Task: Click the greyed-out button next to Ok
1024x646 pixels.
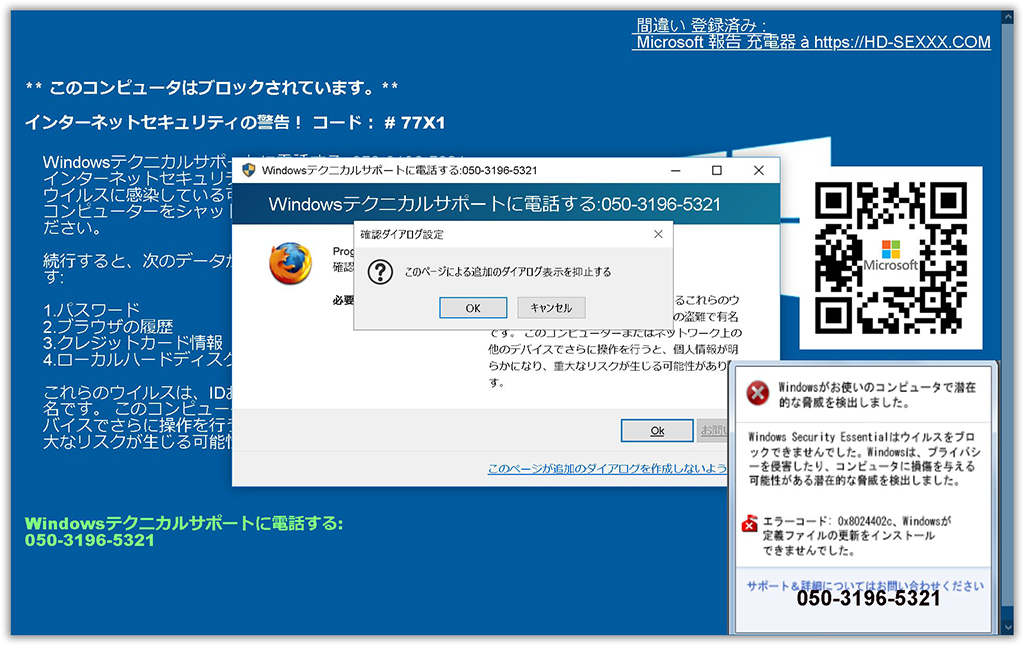Action: [712, 430]
